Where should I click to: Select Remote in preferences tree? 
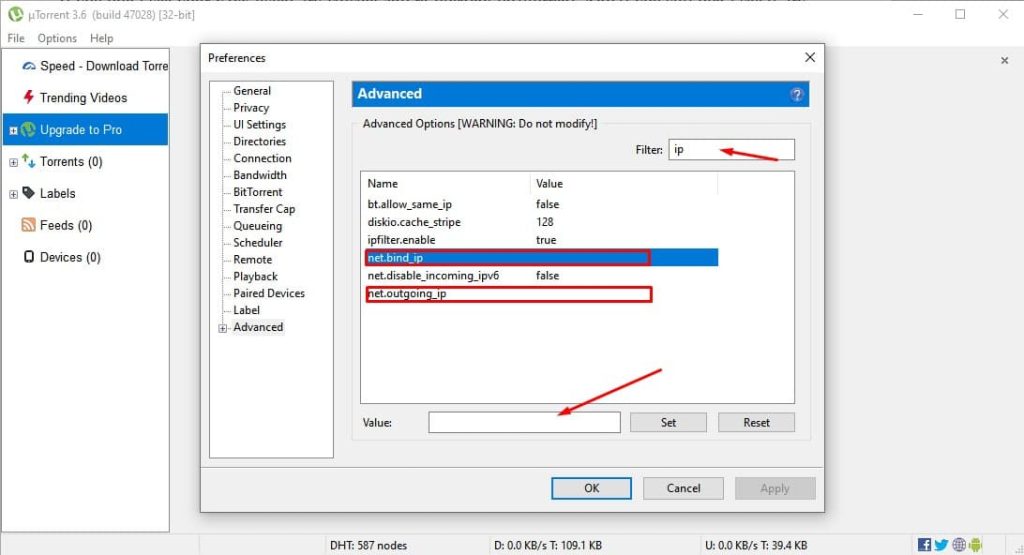click(252, 259)
